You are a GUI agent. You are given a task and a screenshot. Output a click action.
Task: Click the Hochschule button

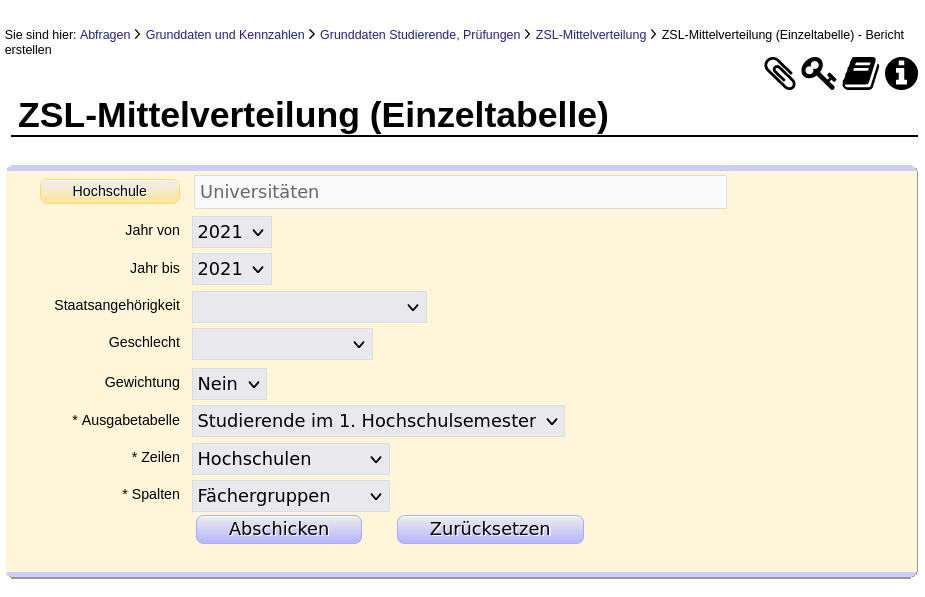pos(110,191)
